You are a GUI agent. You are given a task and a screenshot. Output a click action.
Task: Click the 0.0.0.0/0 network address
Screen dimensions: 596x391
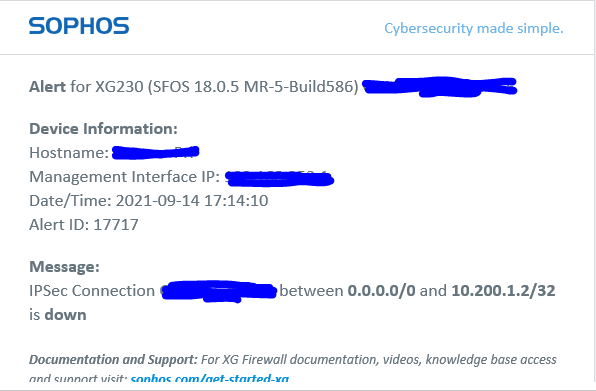[381, 291]
